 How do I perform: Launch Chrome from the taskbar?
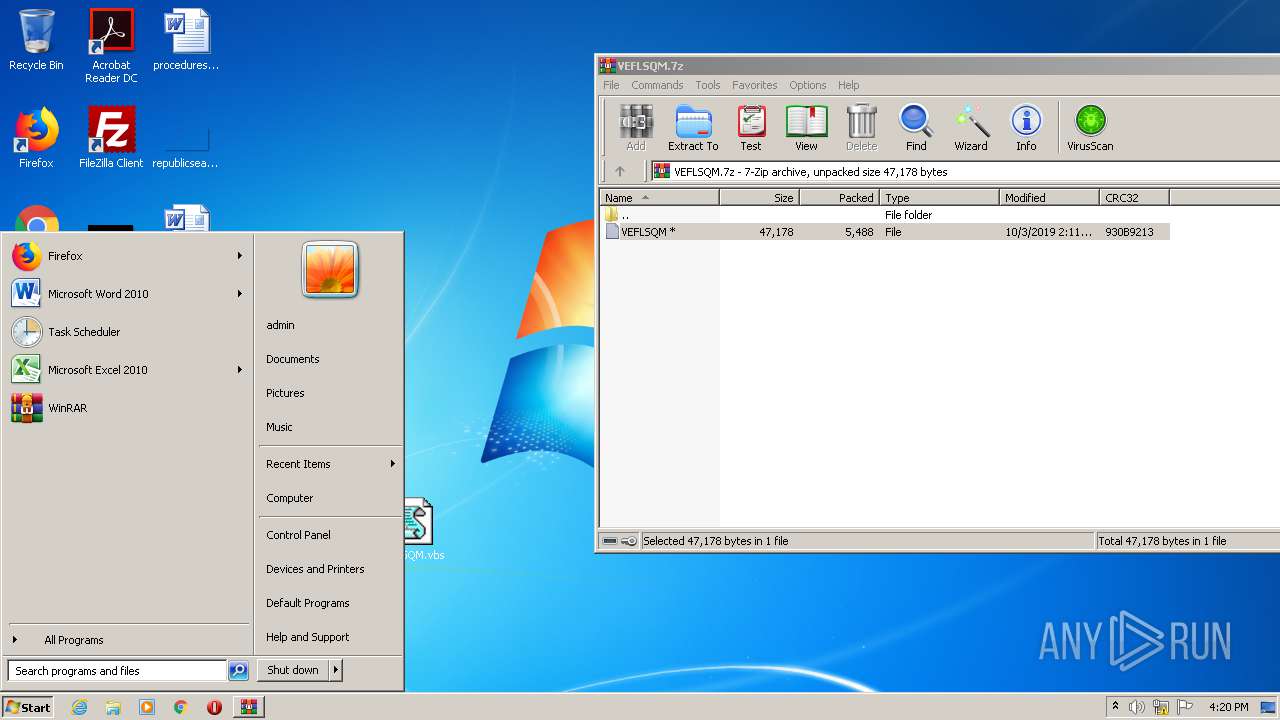click(181, 707)
